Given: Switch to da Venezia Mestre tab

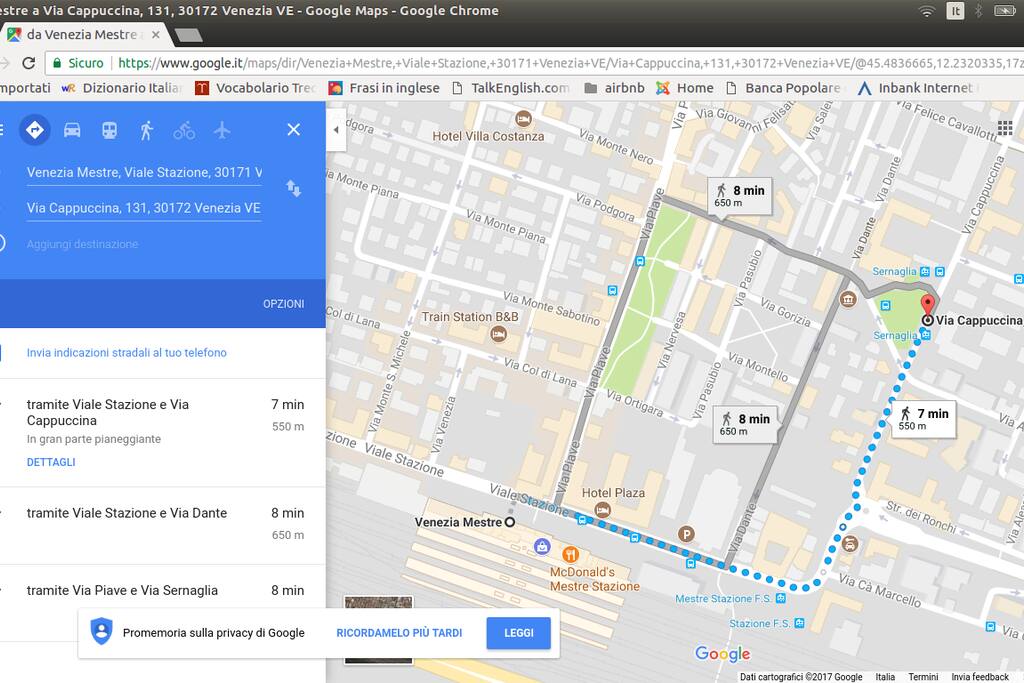Looking at the screenshot, I should point(82,35).
